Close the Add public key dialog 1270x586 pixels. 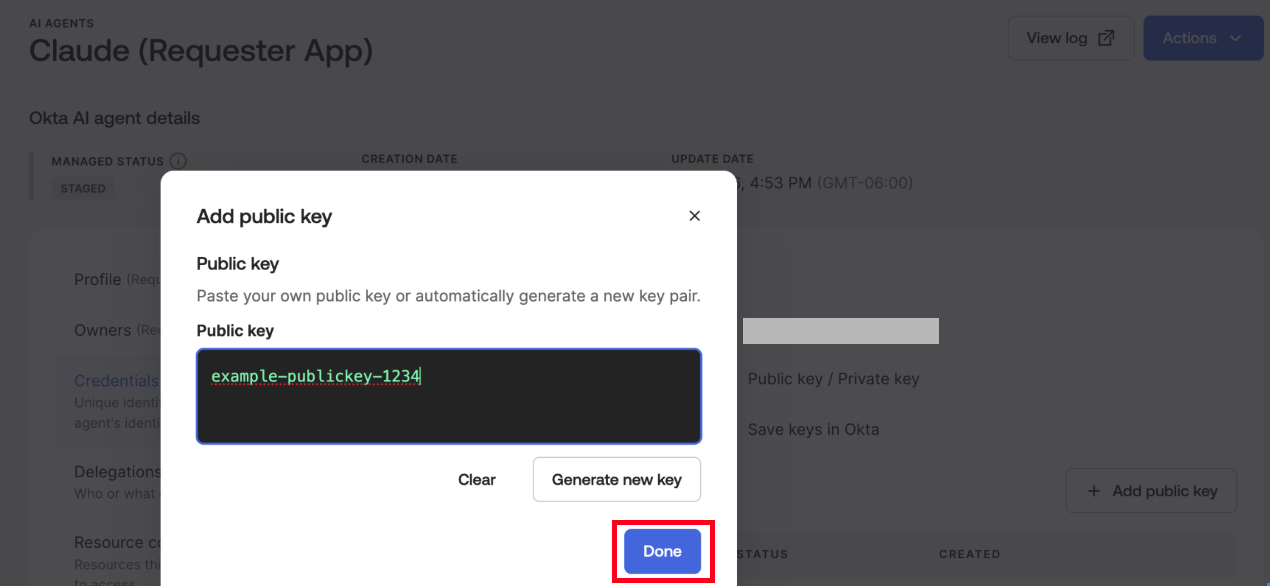694,216
